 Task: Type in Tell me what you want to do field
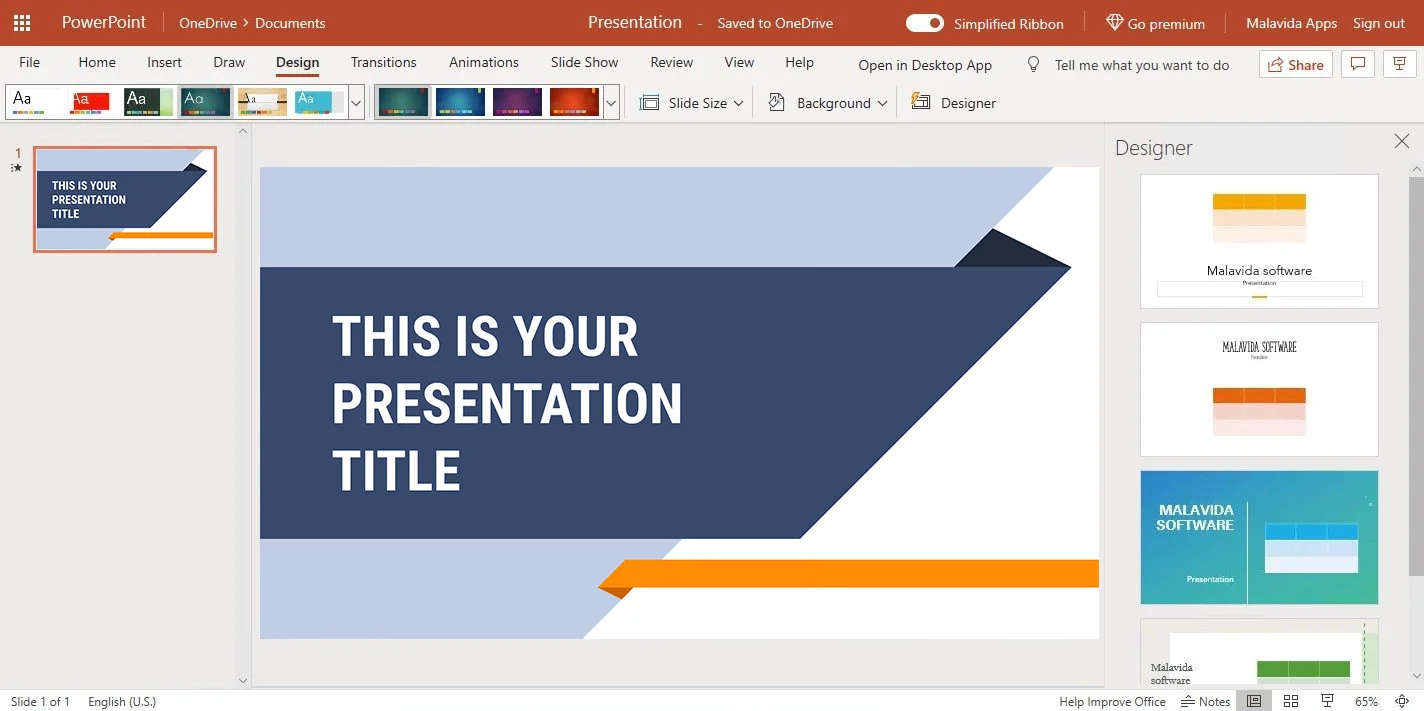point(1142,65)
